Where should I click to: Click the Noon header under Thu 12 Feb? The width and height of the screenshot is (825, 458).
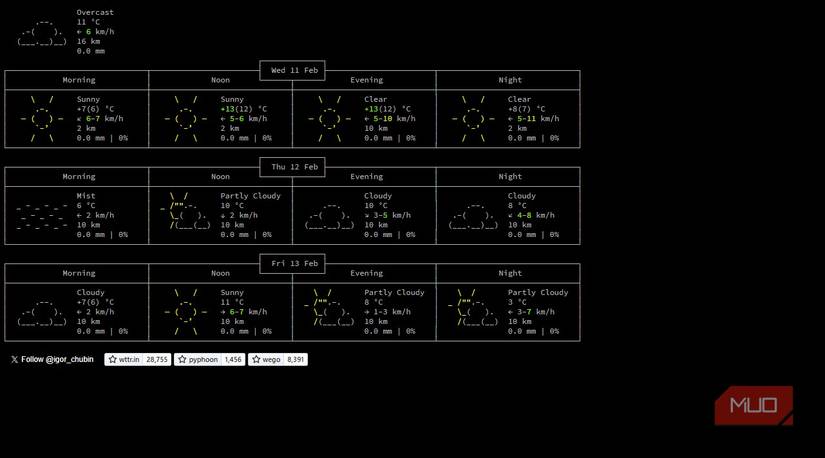[x=220, y=177]
